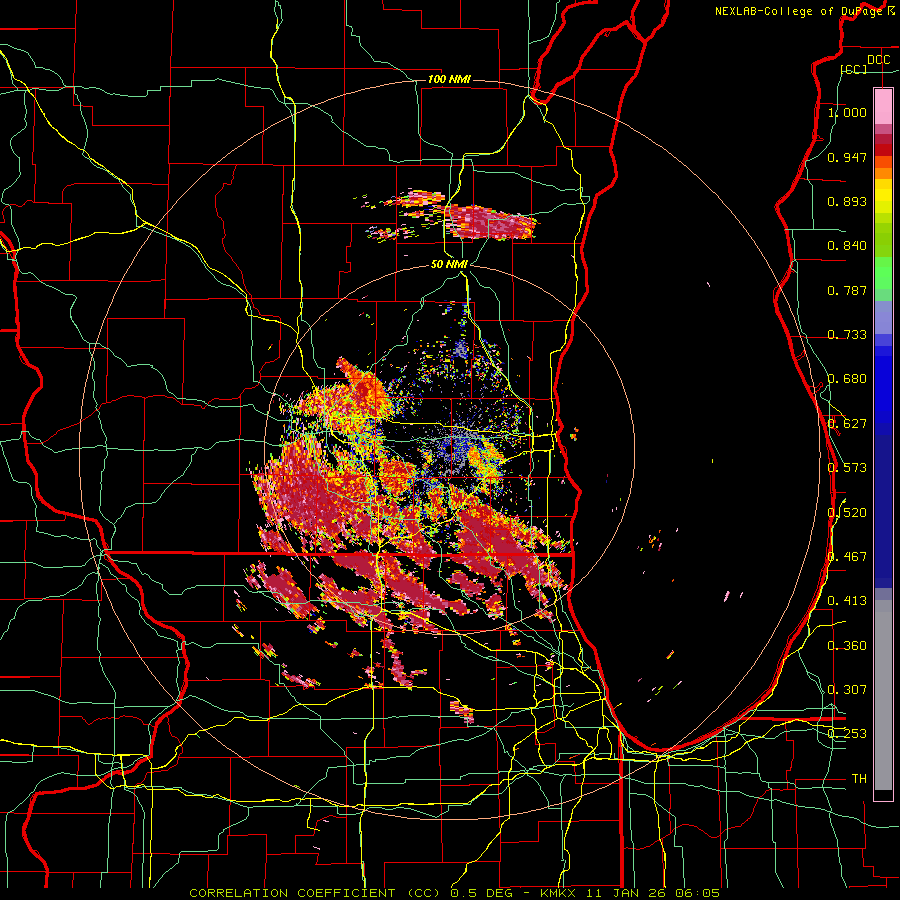The image size is (900, 900).
Task: Select the 0.307 scale value
Action: tap(847, 690)
